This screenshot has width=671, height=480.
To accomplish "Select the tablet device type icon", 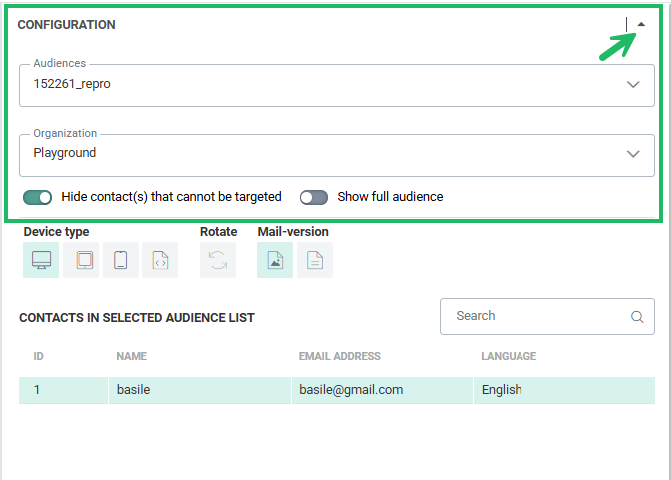I will point(81,260).
